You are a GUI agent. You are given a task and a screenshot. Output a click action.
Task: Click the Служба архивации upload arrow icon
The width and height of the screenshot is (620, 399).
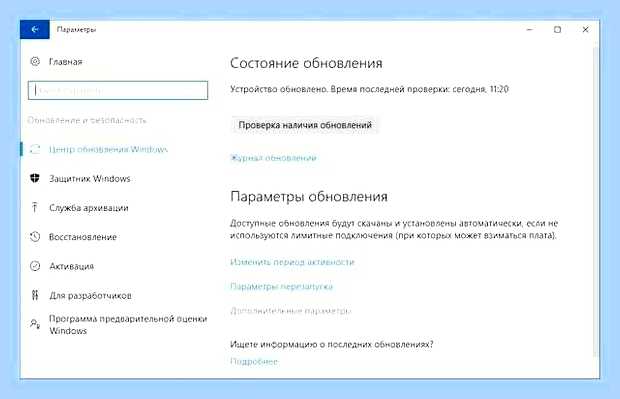pos(35,207)
